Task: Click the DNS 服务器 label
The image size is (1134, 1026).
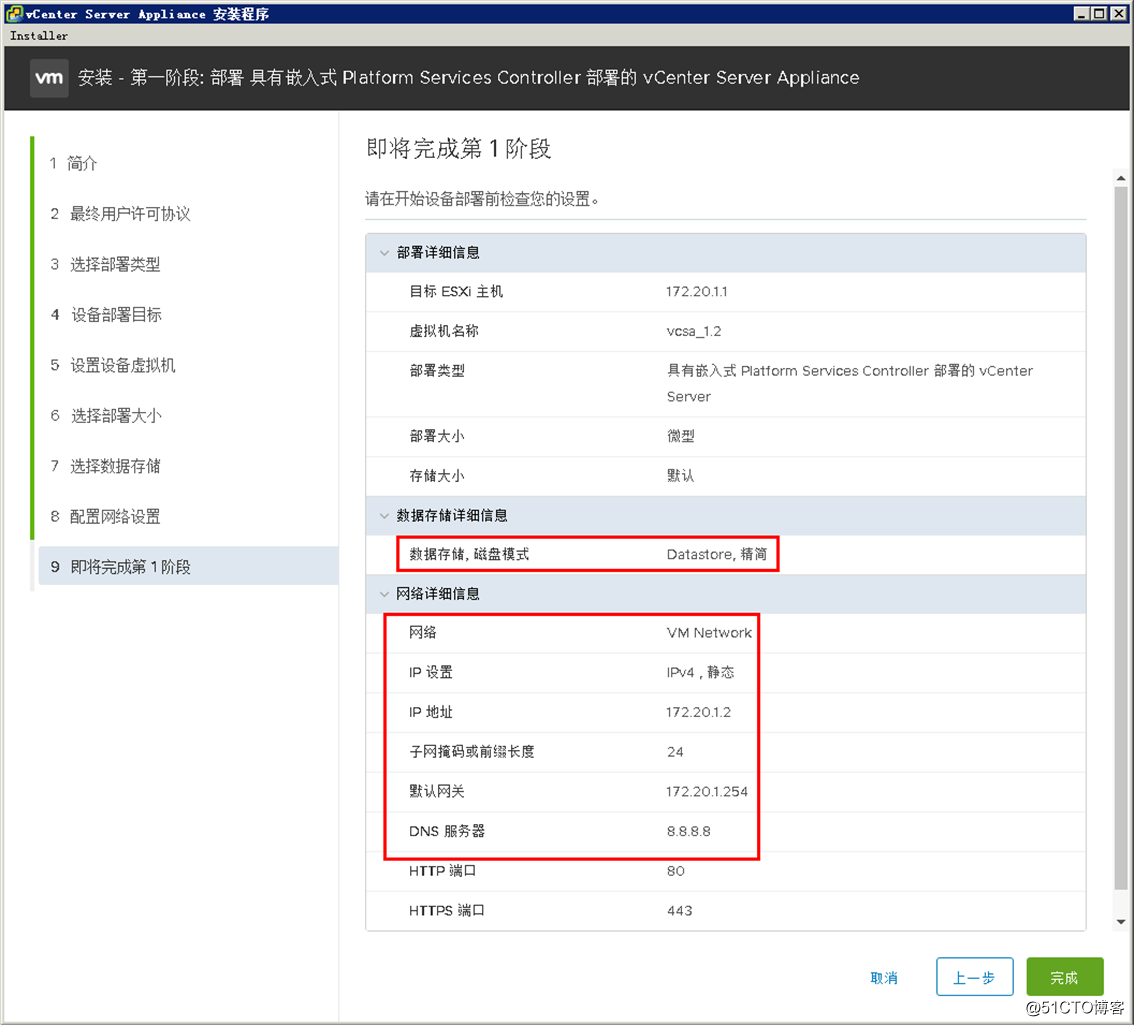Action: point(446,832)
